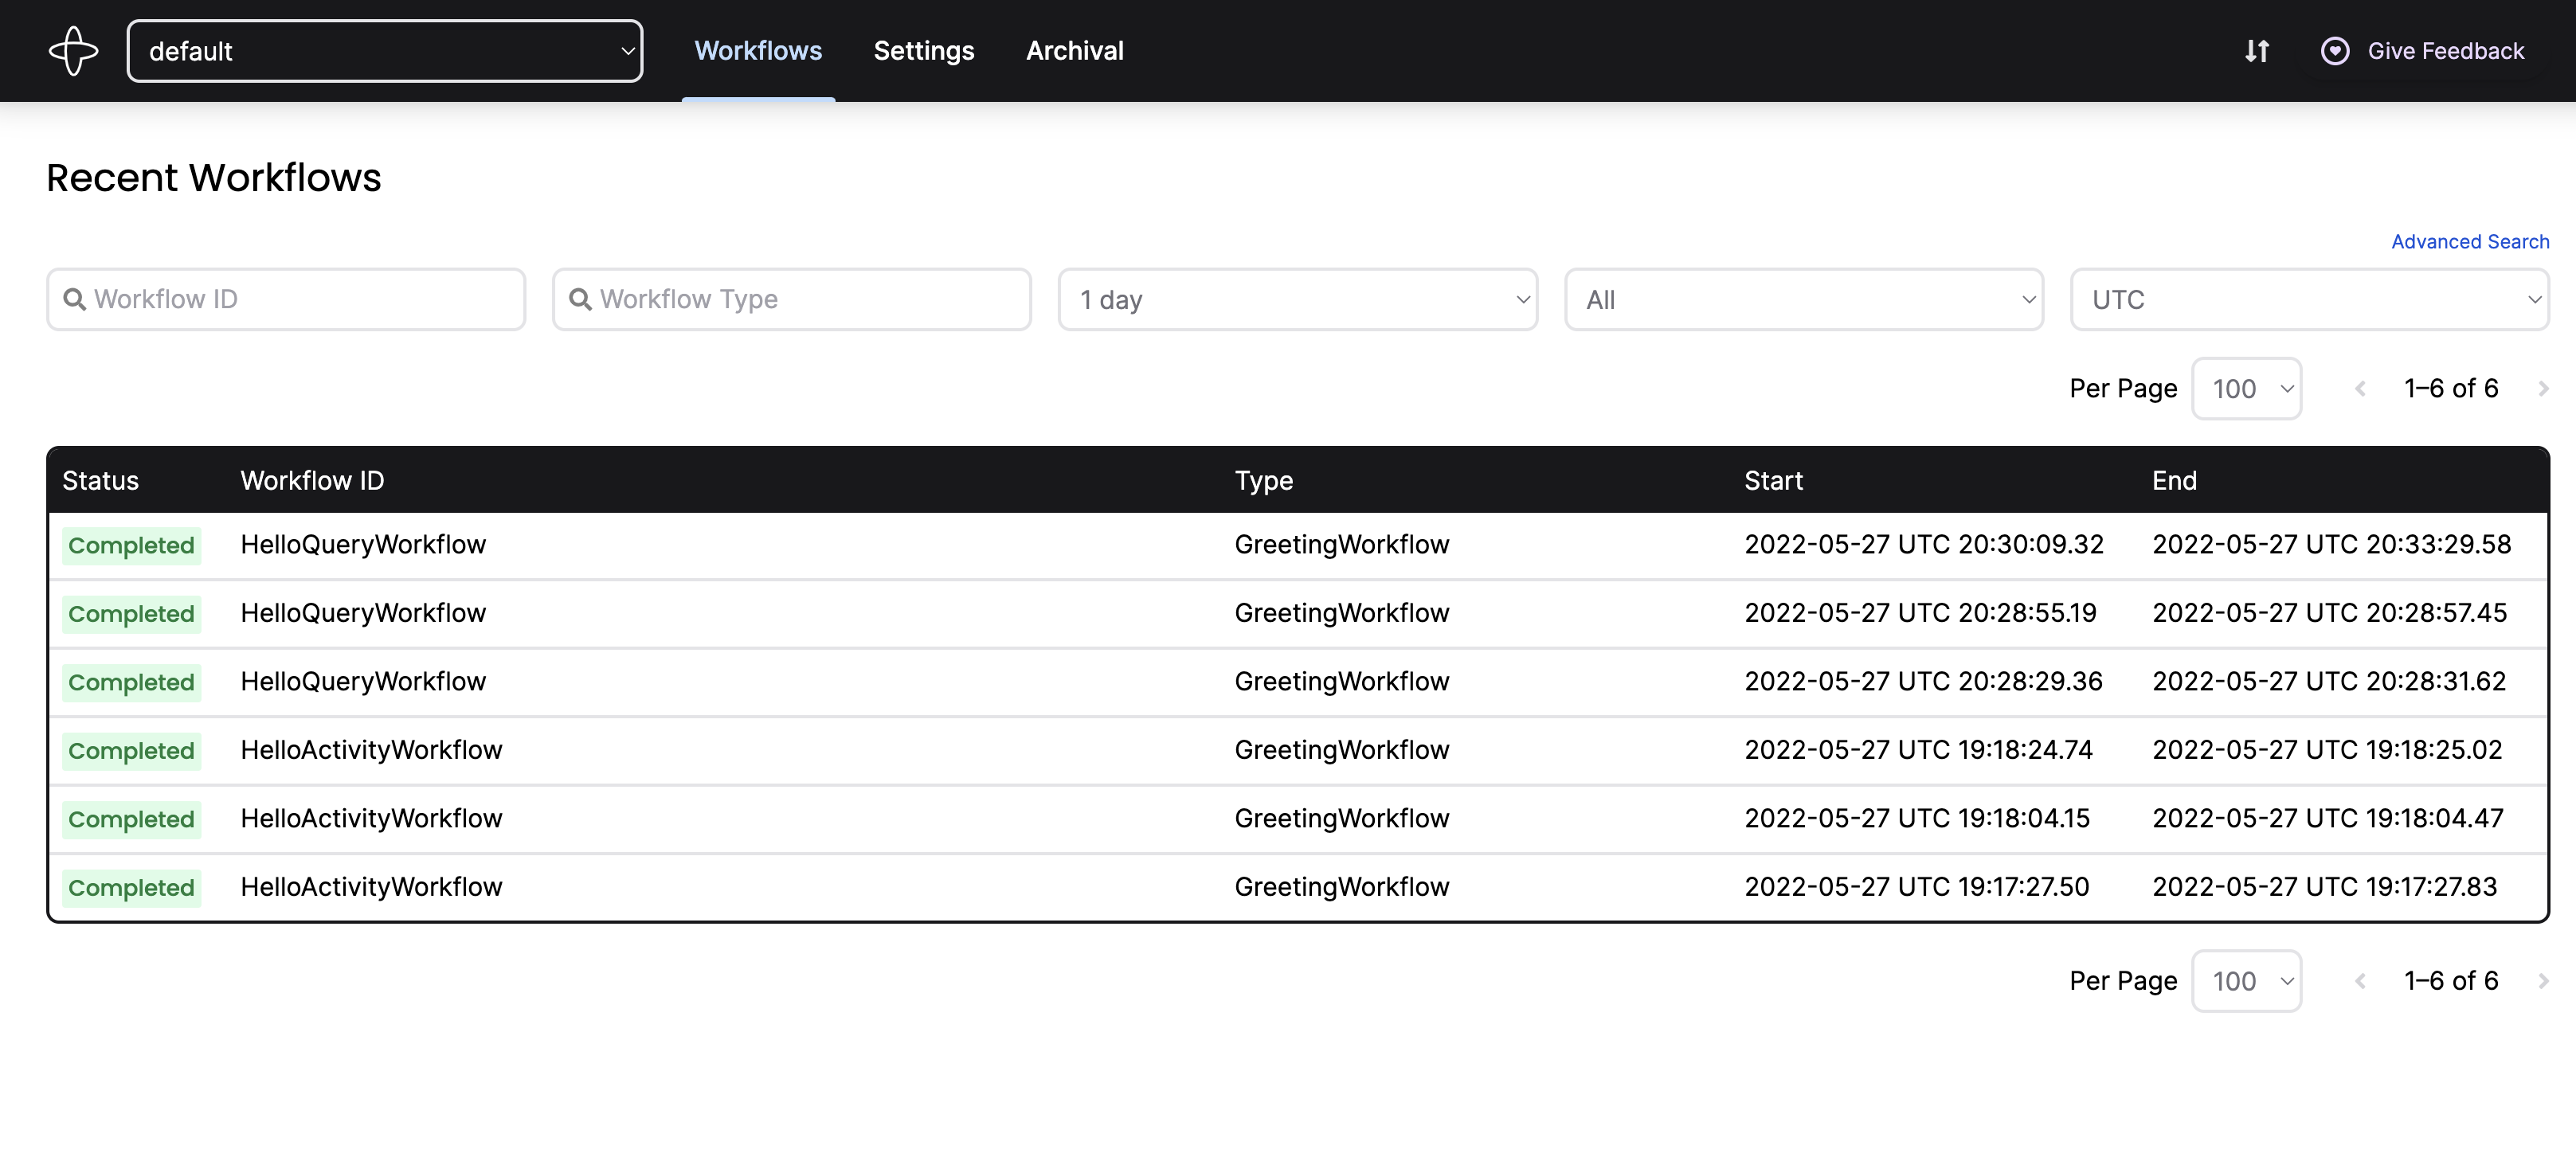Open the UTC timezone selector
This screenshot has height=1161, width=2576.
pos(2309,299)
